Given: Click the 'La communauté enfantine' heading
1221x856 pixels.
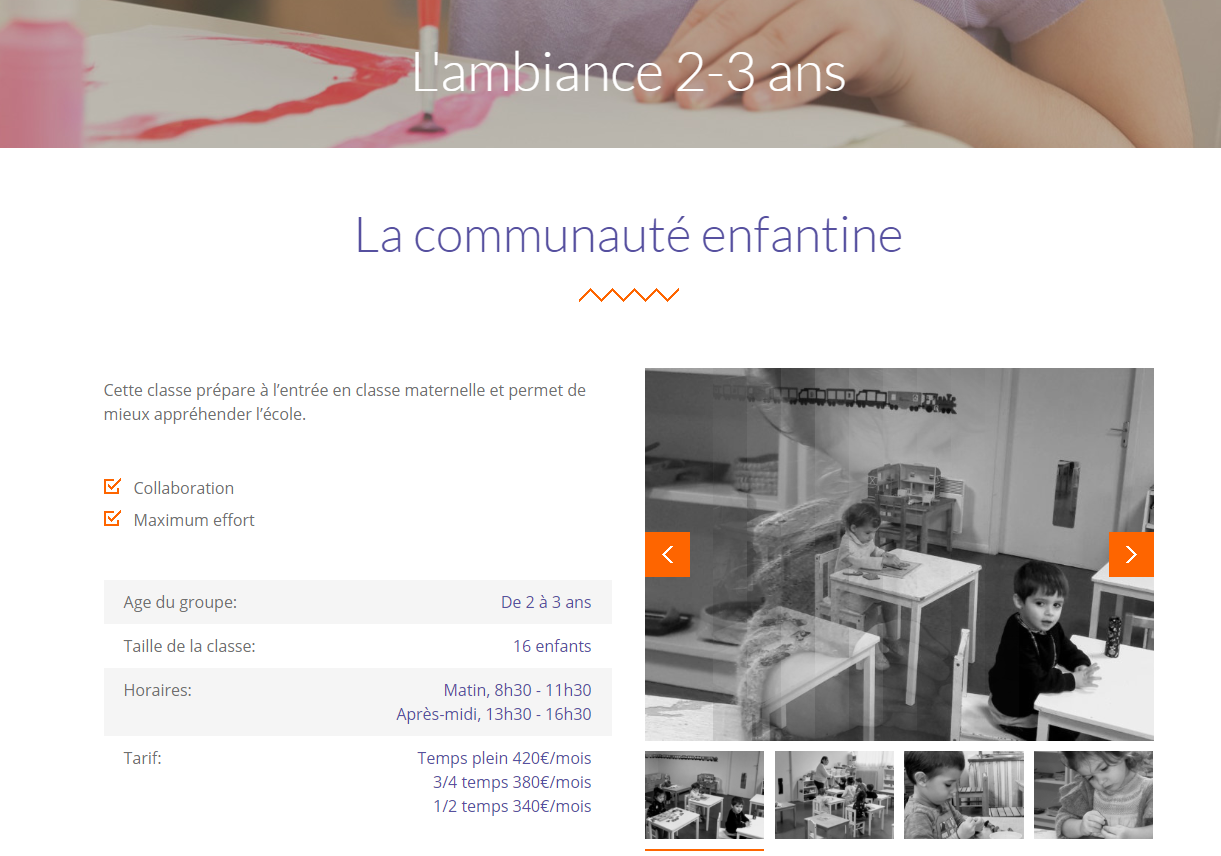Looking at the screenshot, I should pyautogui.click(x=629, y=235).
